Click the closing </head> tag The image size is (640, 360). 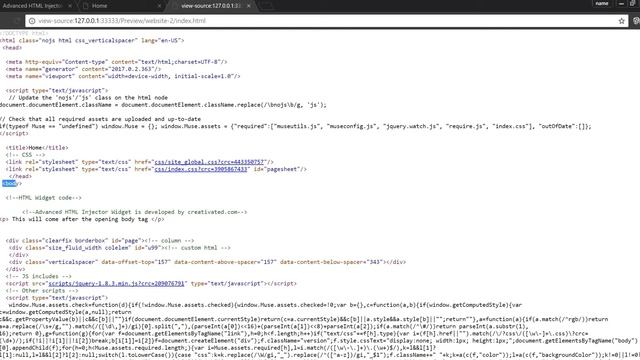click(x=20, y=176)
